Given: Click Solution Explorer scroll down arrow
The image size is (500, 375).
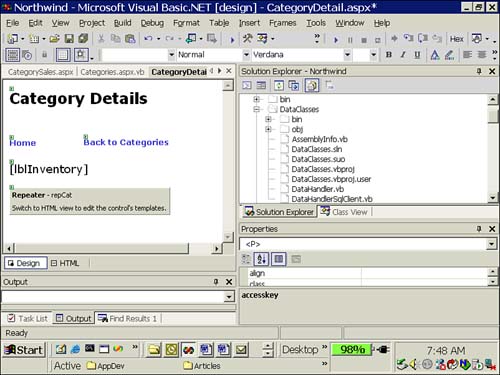Looking at the screenshot, I should click(x=493, y=198).
